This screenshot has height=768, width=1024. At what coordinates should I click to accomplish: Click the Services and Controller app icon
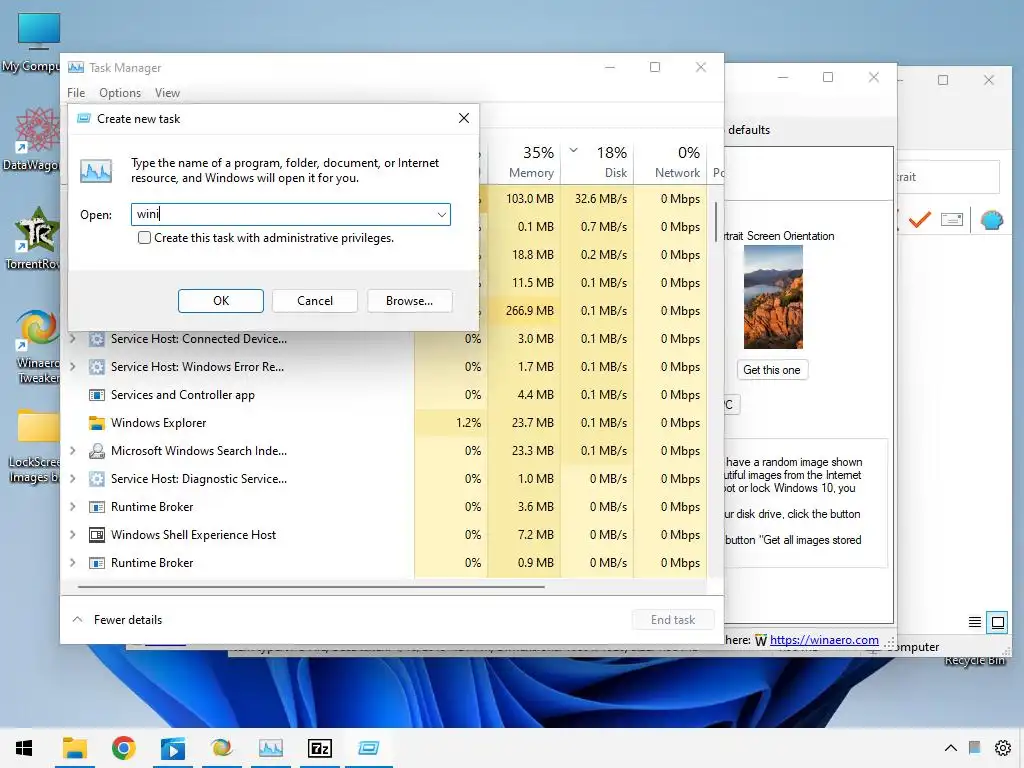[97, 395]
